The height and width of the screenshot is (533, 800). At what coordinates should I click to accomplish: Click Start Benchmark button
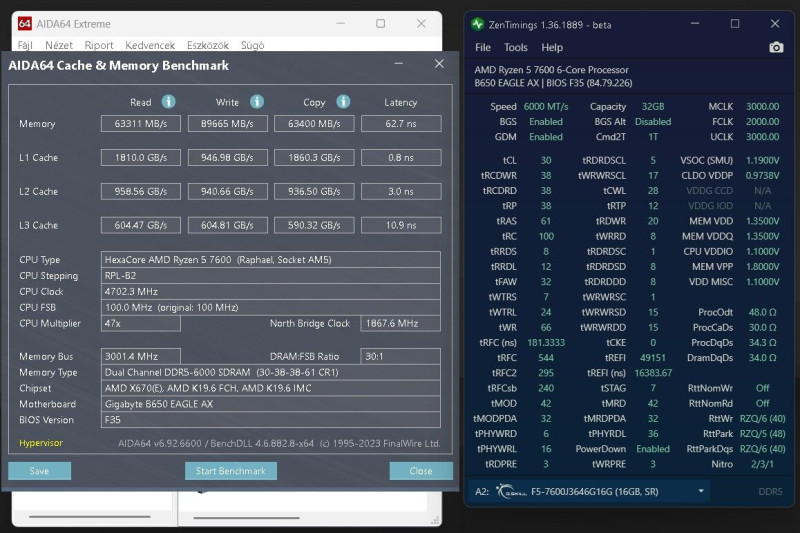coord(231,471)
